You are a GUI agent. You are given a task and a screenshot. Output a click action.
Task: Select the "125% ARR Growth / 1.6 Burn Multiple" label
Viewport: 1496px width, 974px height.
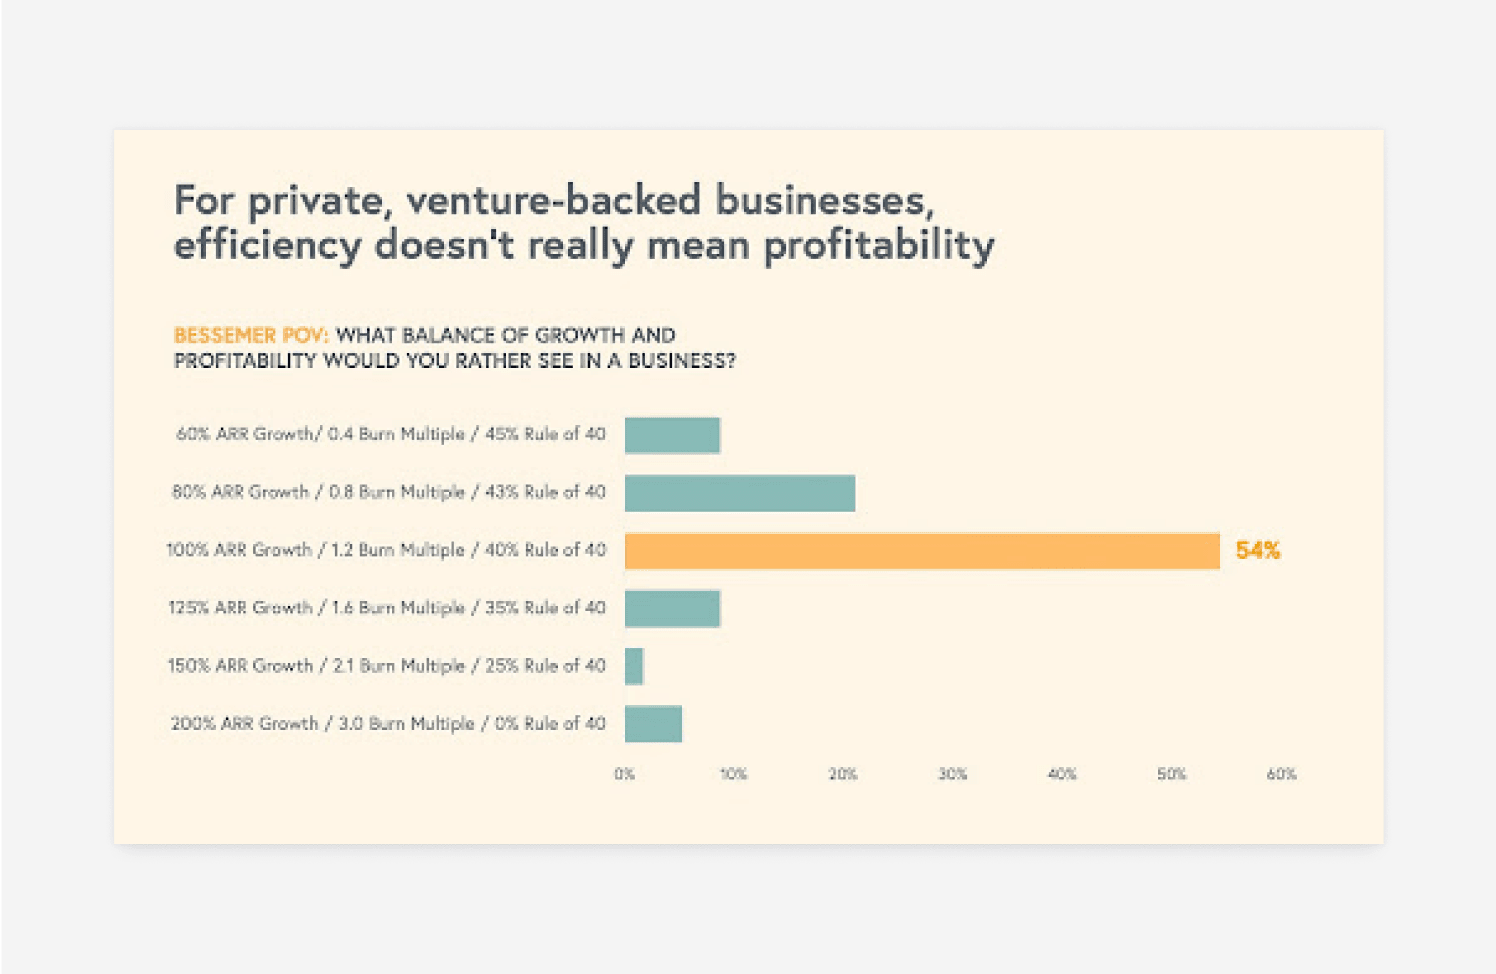386,608
